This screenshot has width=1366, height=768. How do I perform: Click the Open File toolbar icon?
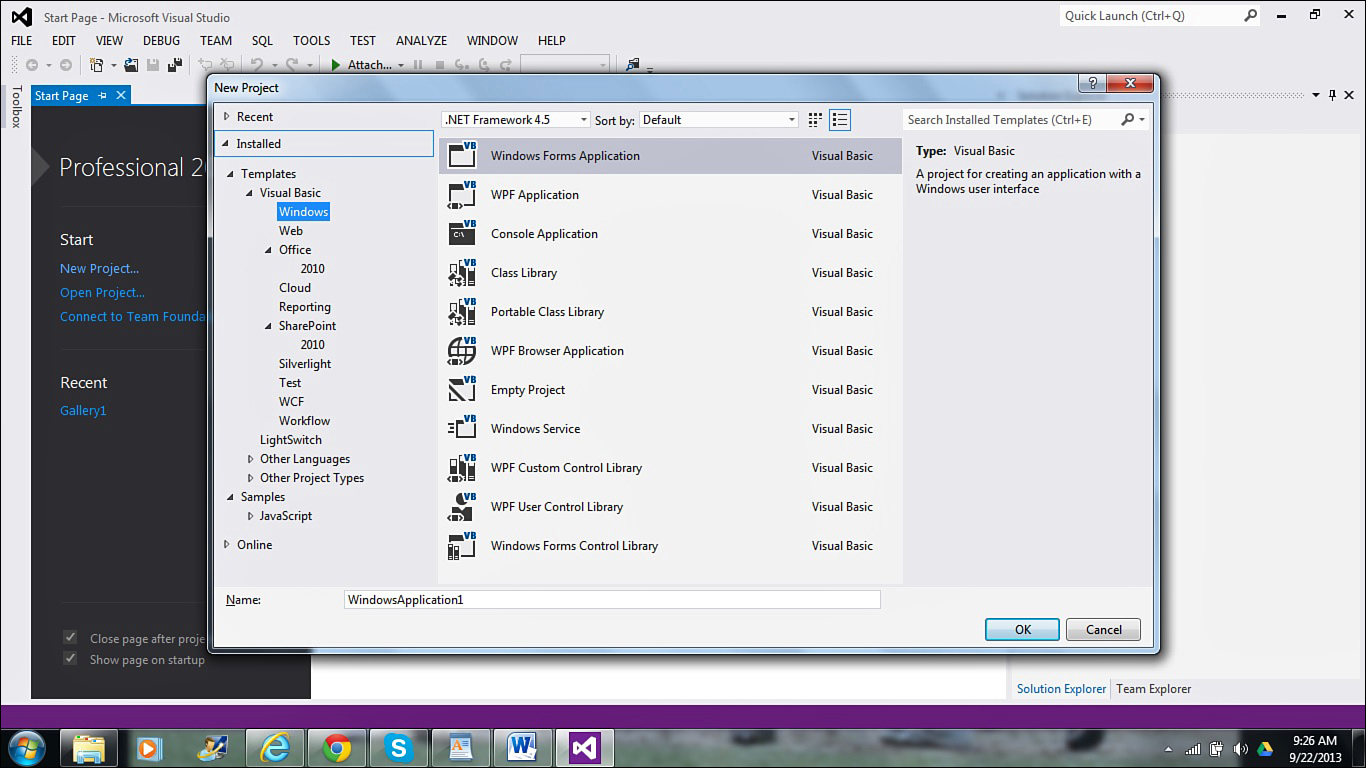[x=131, y=65]
